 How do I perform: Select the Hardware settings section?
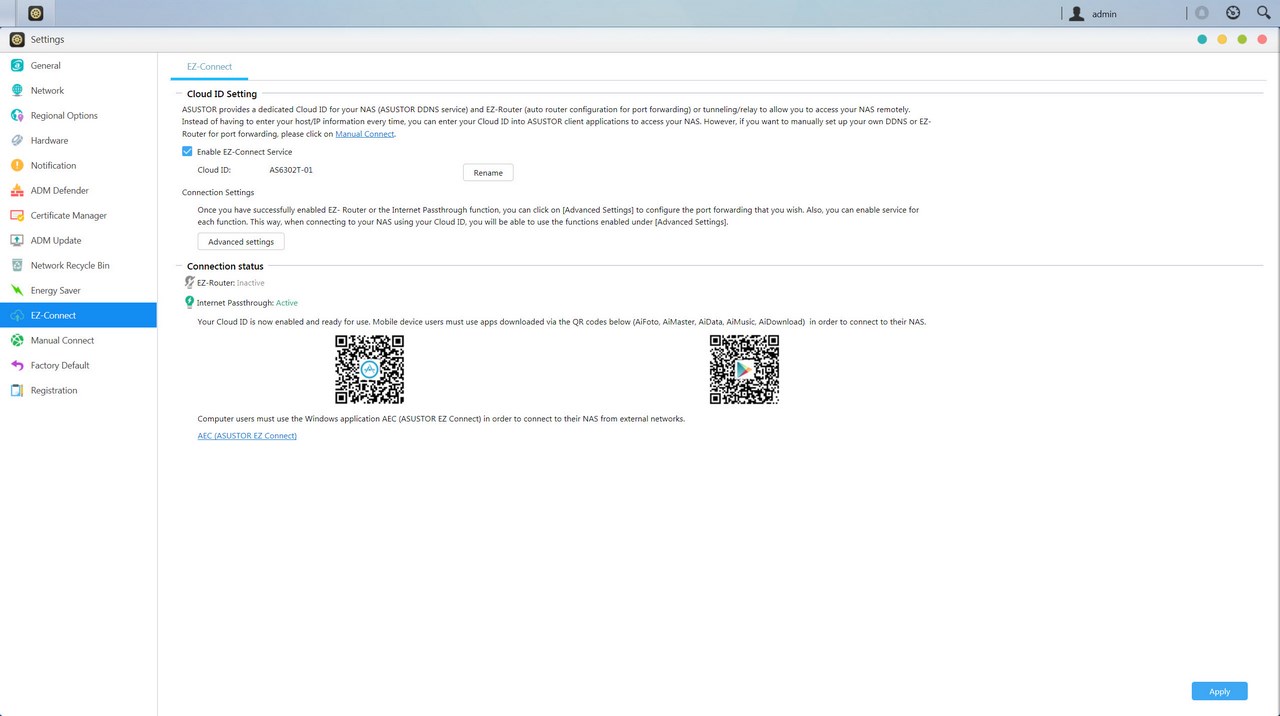pos(78,141)
